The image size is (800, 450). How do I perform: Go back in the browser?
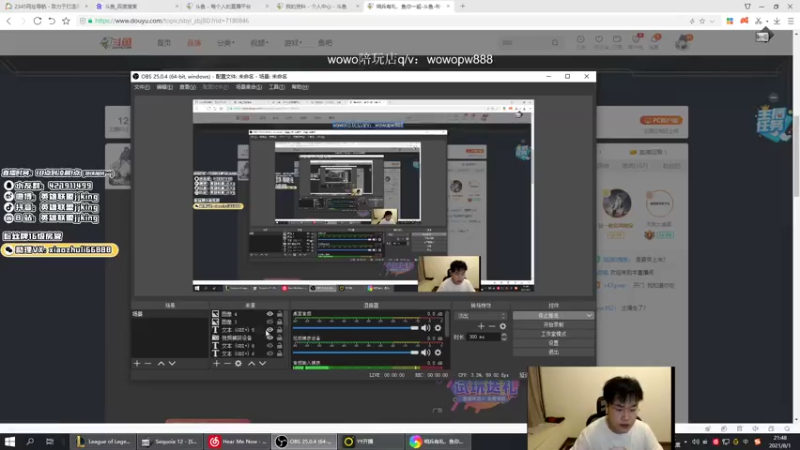click(9, 21)
